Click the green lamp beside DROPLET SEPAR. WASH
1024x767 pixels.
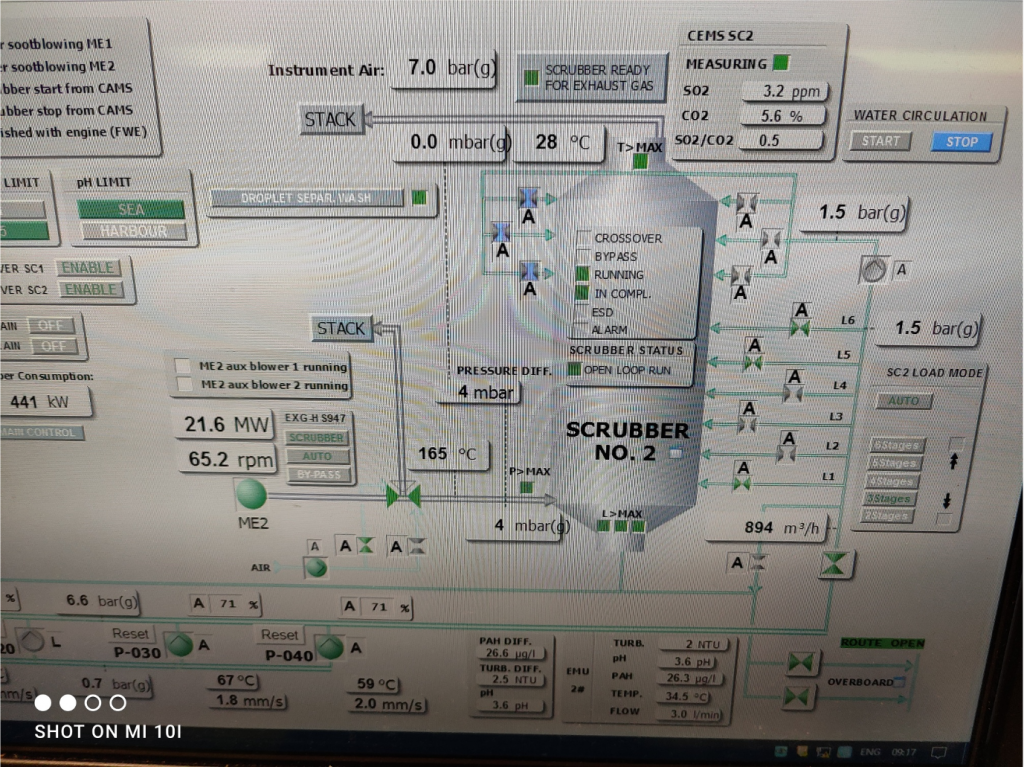(419, 197)
